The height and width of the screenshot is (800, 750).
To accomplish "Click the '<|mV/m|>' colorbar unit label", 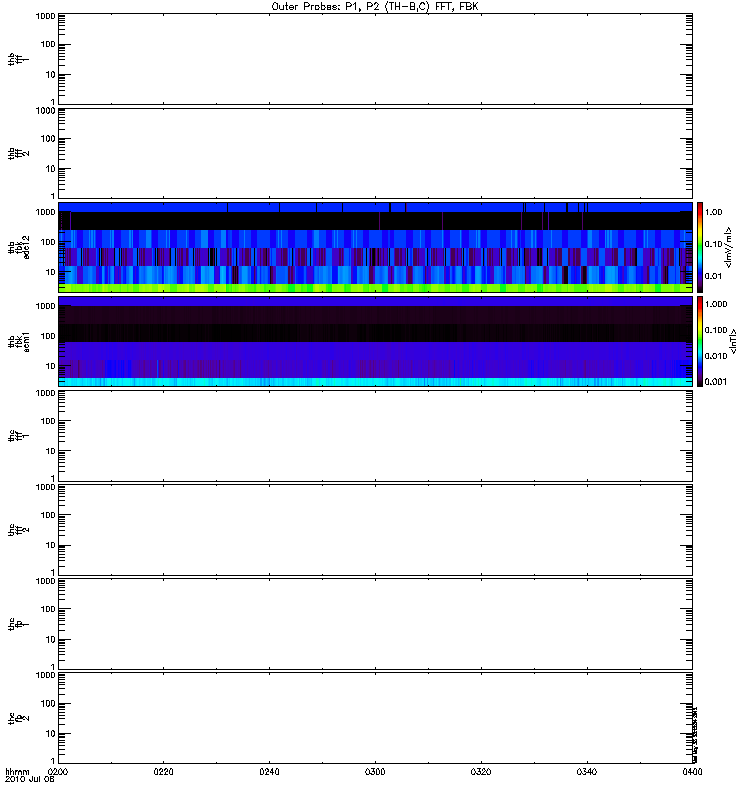I will pos(729,247).
